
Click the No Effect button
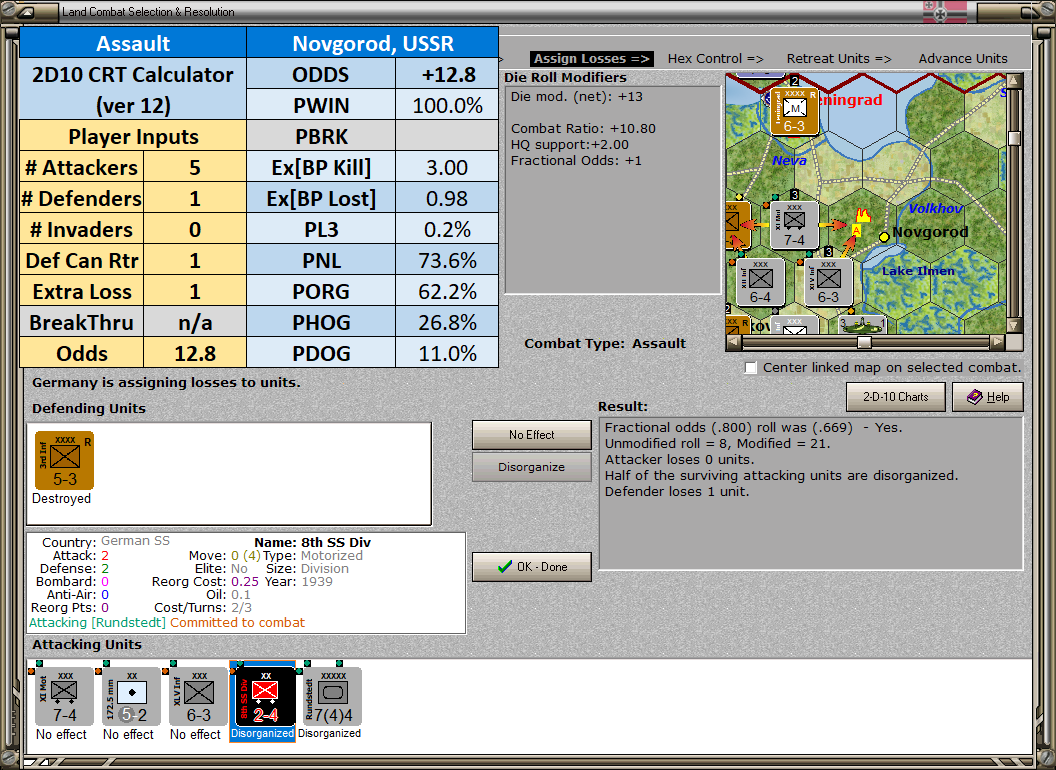click(531, 435)
